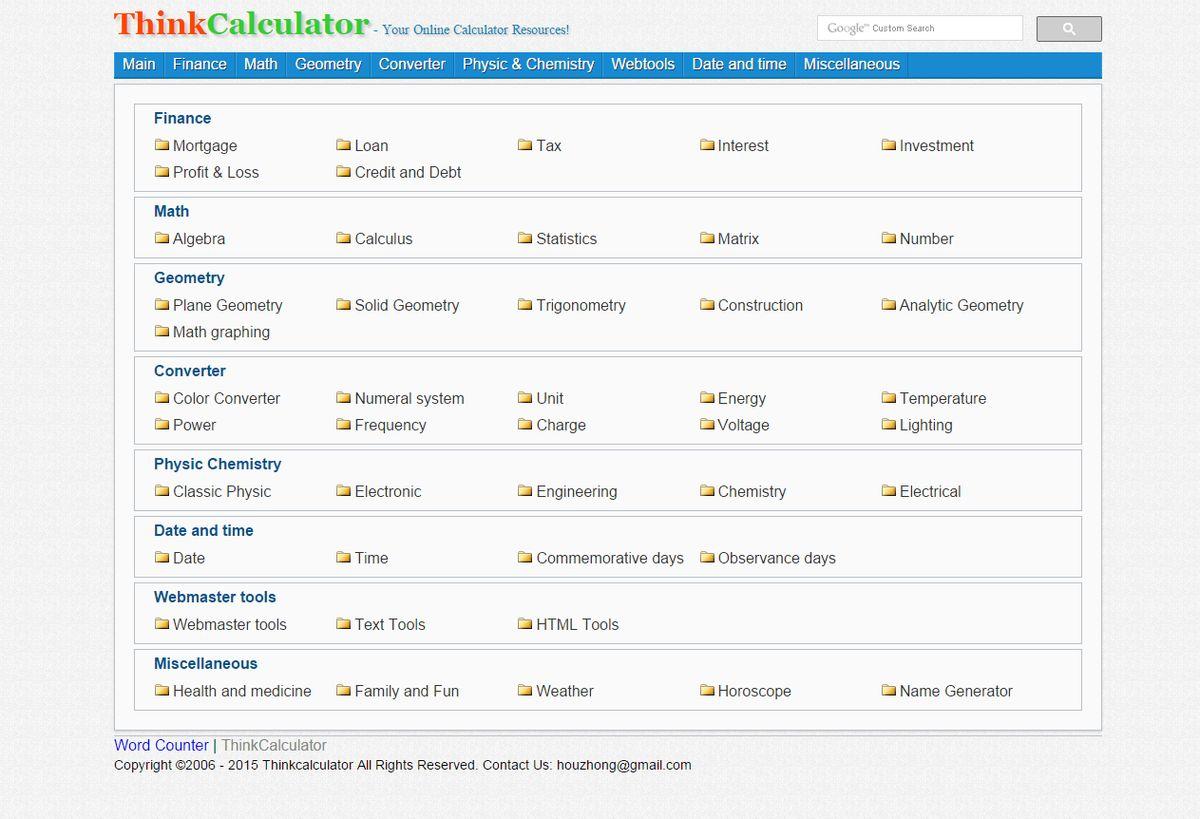The width and height of the screenshot is (1200, 819).
Task: Click the folder icon next to Date
Action: point(162,558)
